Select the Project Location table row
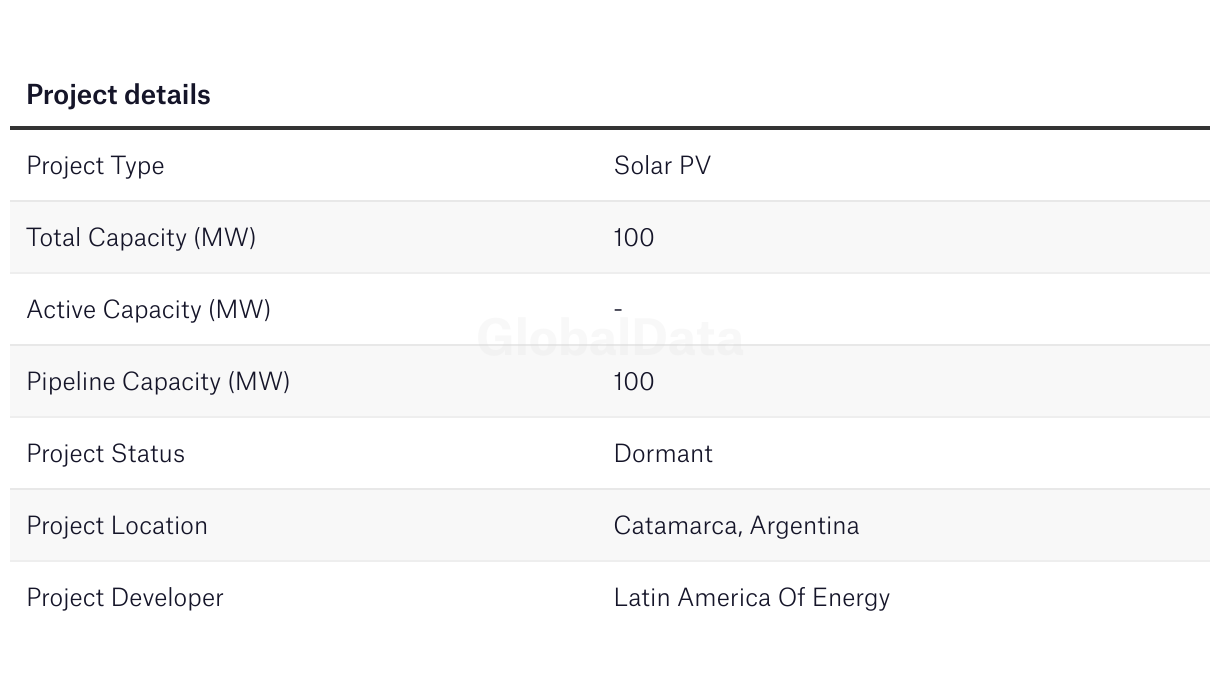1220x674 pixels. [x=610, y=525]
